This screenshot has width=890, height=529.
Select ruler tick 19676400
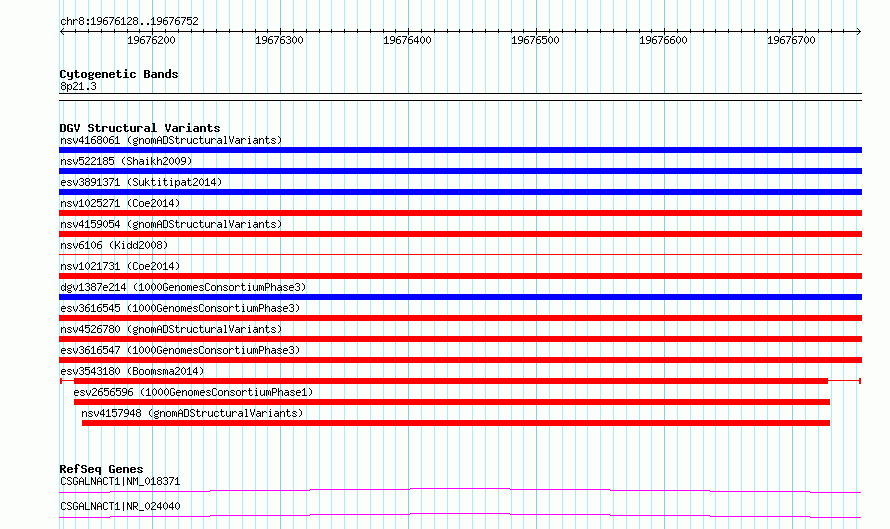(x=408, y=40)
